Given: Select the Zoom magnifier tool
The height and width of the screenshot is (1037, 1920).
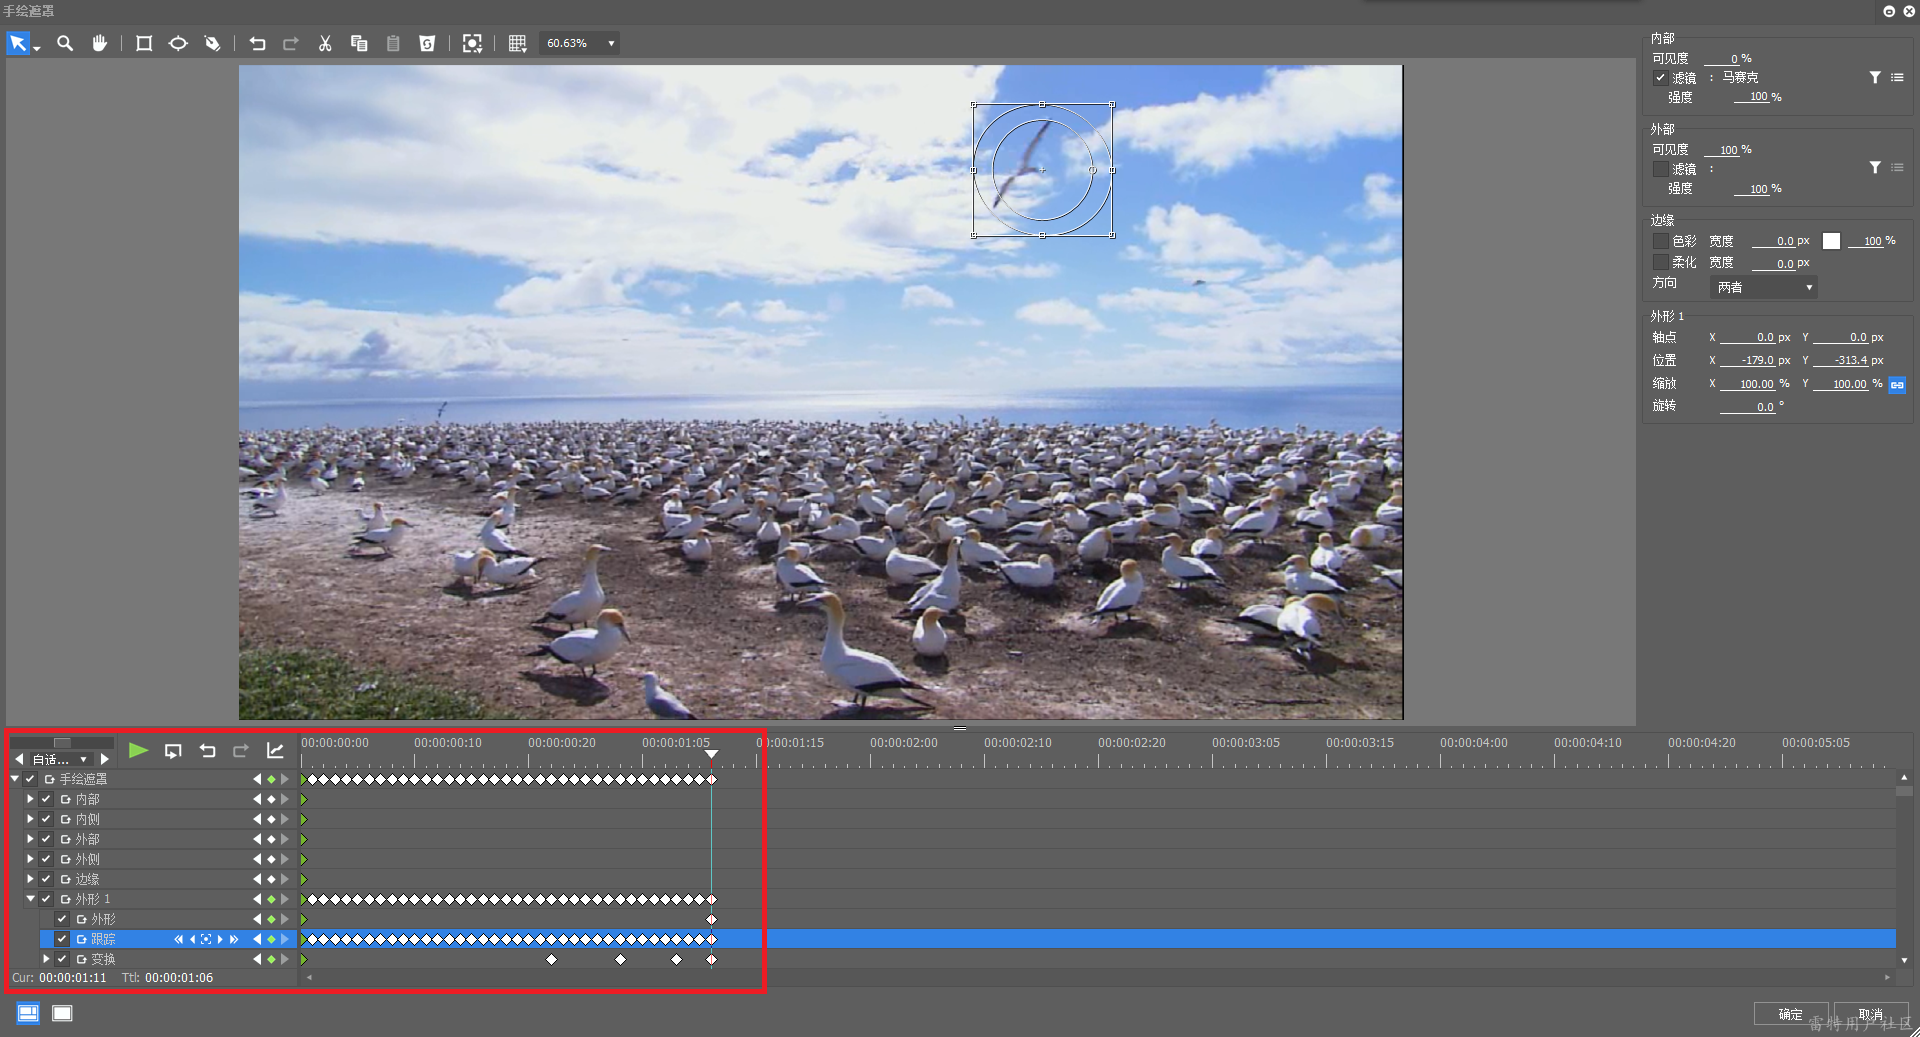Looking at the screenshot, I should point(65,43).
